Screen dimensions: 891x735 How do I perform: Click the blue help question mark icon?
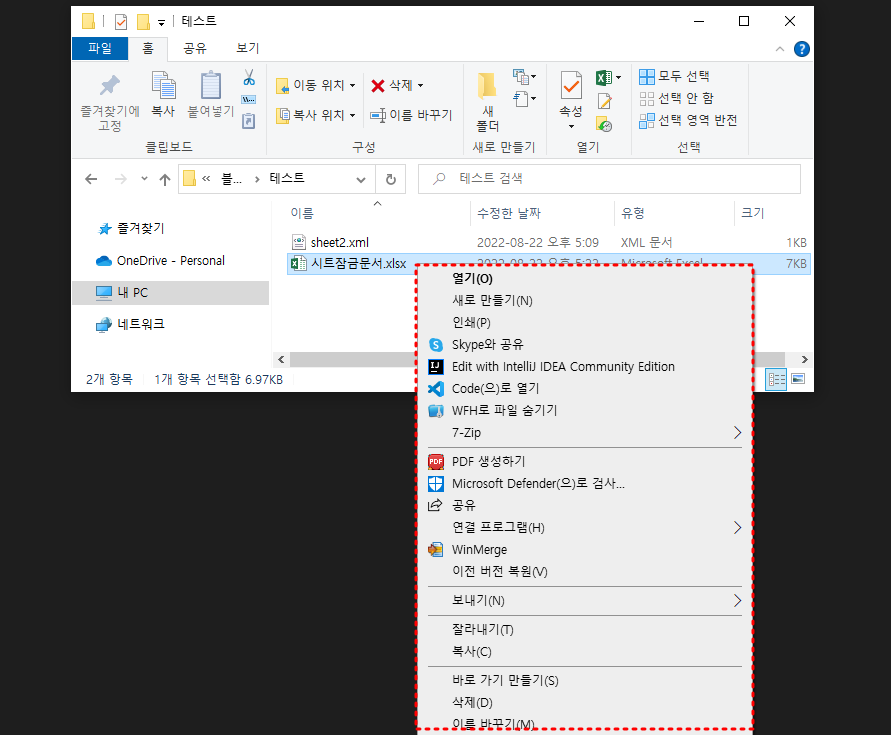[801, 49]
